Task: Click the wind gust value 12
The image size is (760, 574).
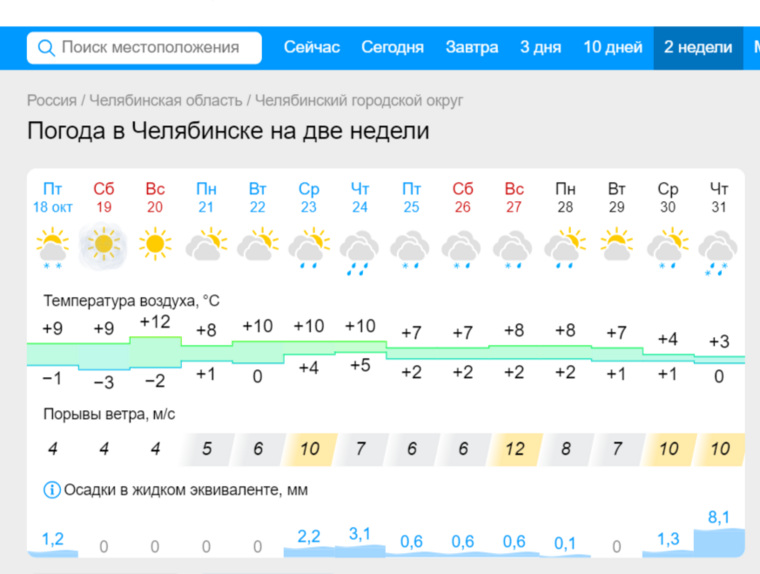Action: (x=515, y=449)
